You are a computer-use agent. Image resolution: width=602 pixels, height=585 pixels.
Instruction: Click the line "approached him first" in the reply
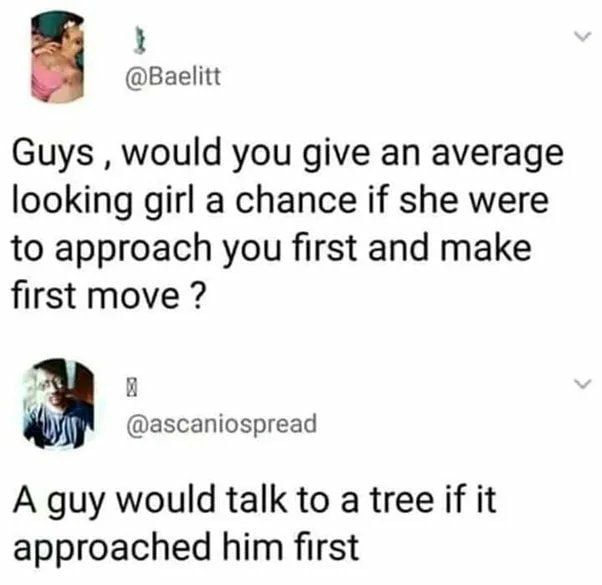186,548
